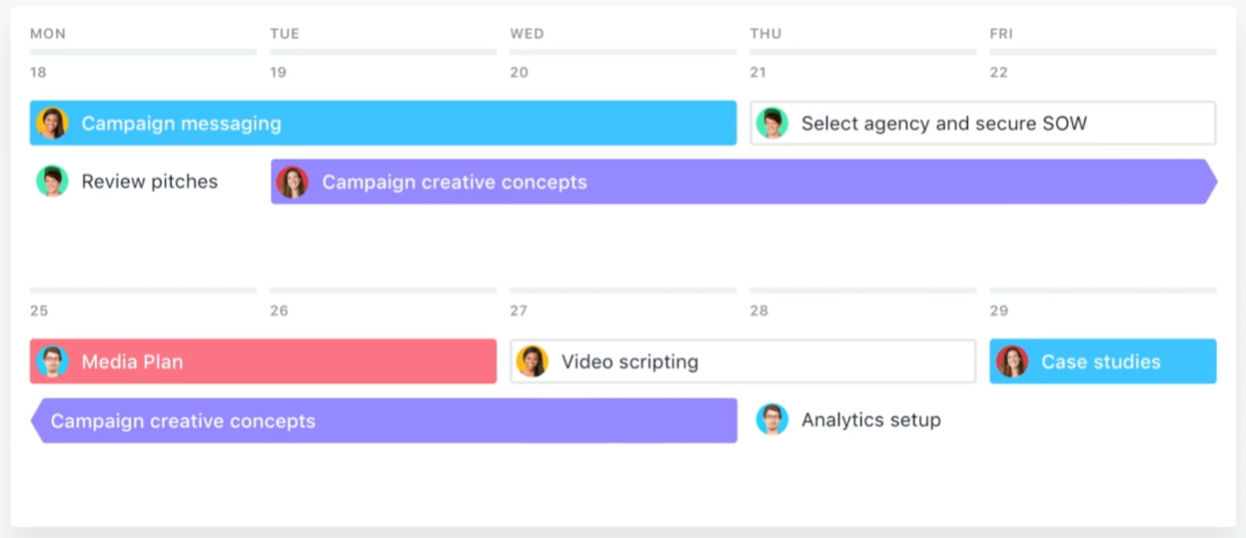Open the blue Case studies task

point(1103,361)
